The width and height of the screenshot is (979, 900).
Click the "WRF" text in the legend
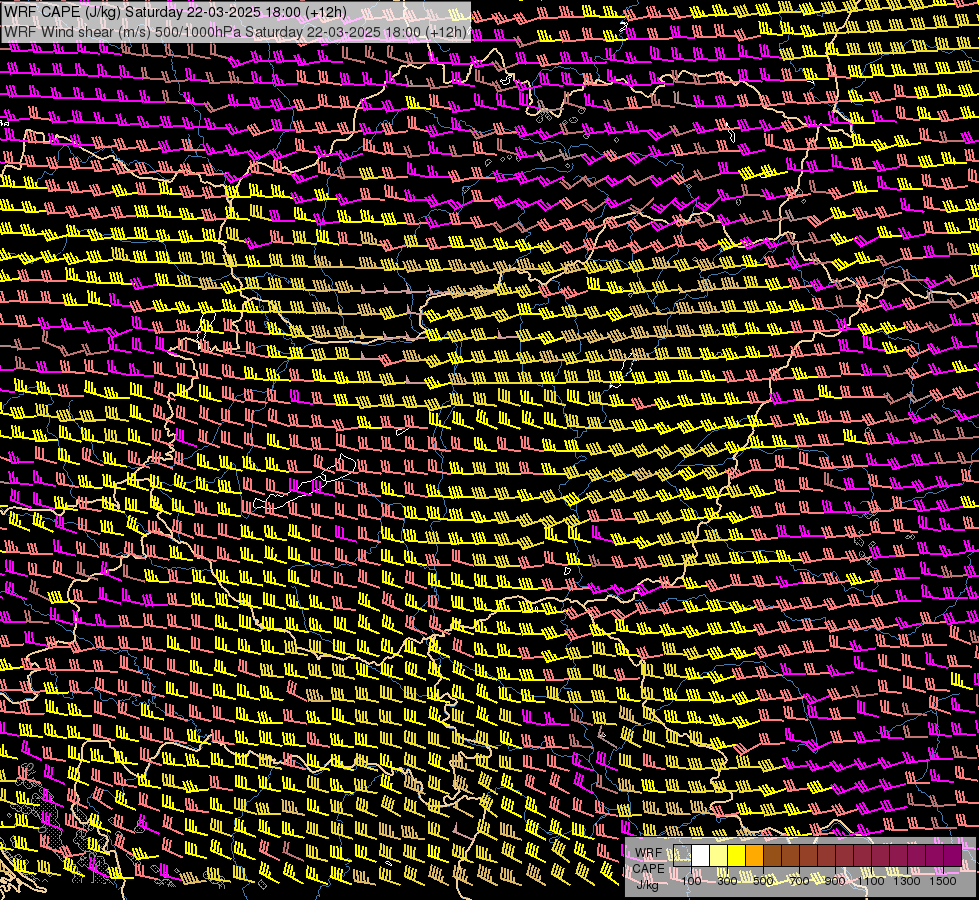coord(648,853)
